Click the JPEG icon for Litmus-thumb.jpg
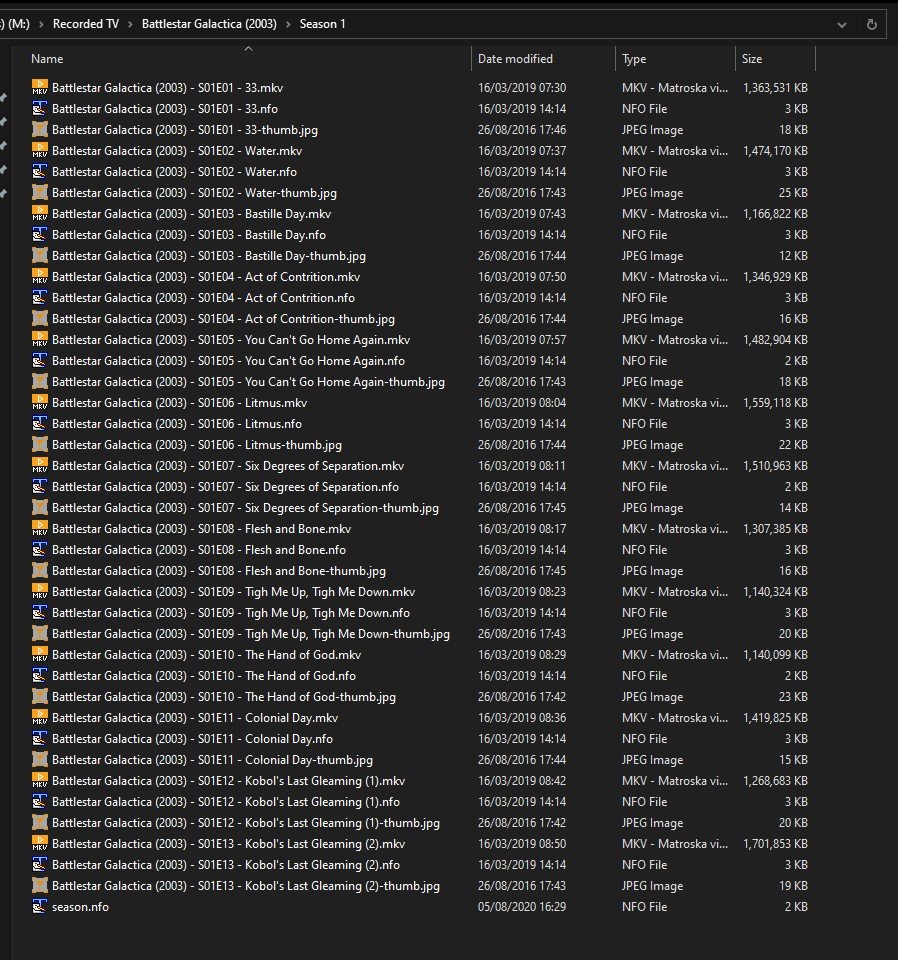898x960 pixels. (x=40, y=445)
